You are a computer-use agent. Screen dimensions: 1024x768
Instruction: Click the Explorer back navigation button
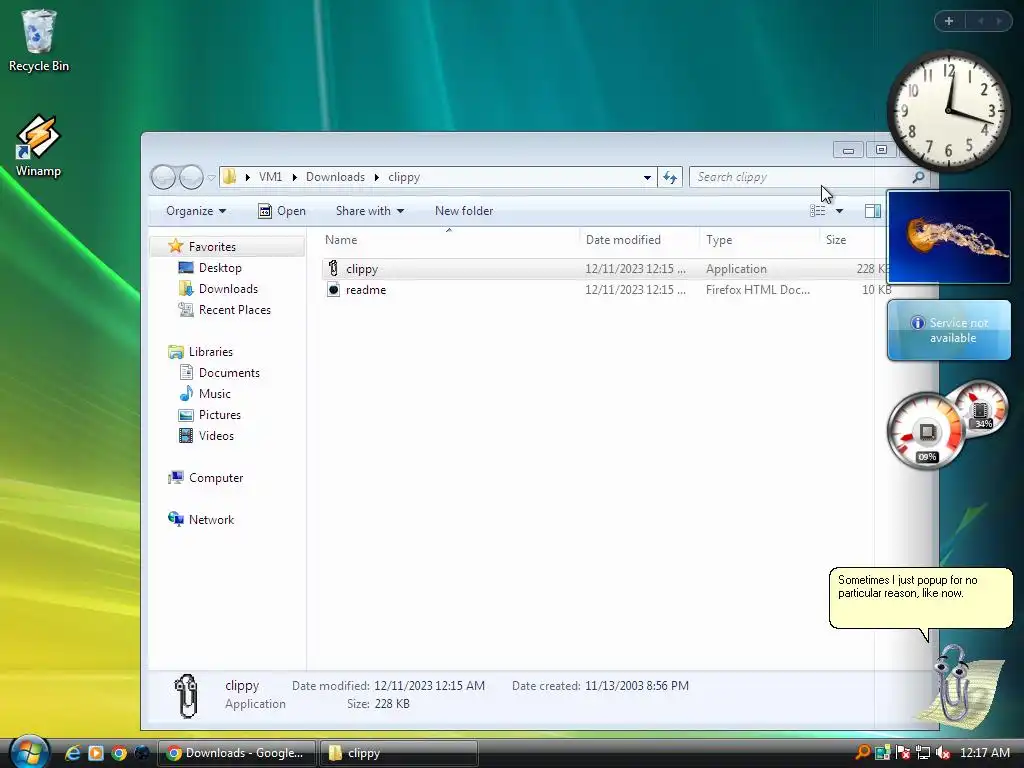click(163, 177)
